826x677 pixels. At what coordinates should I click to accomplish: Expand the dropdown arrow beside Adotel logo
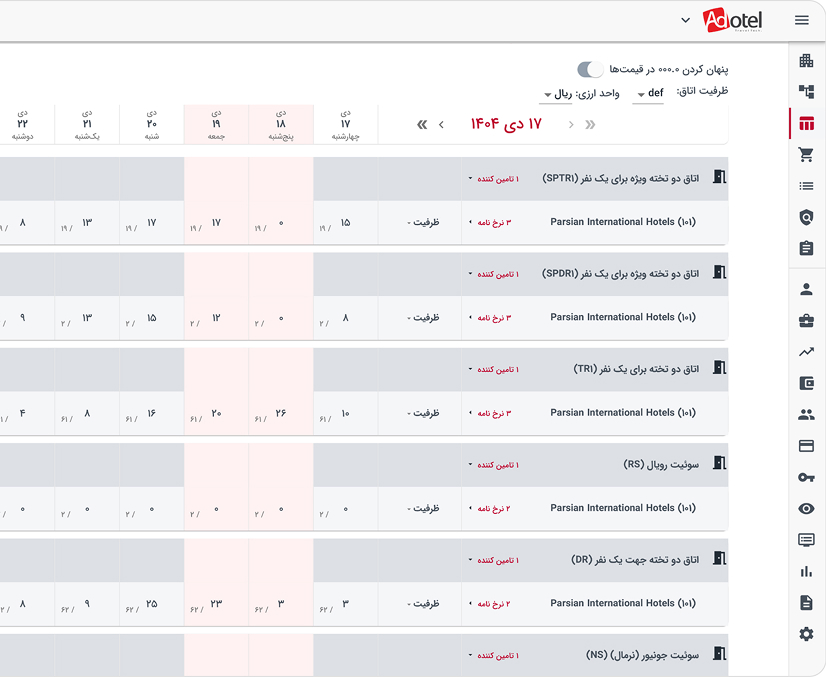(x=685, y=20)
